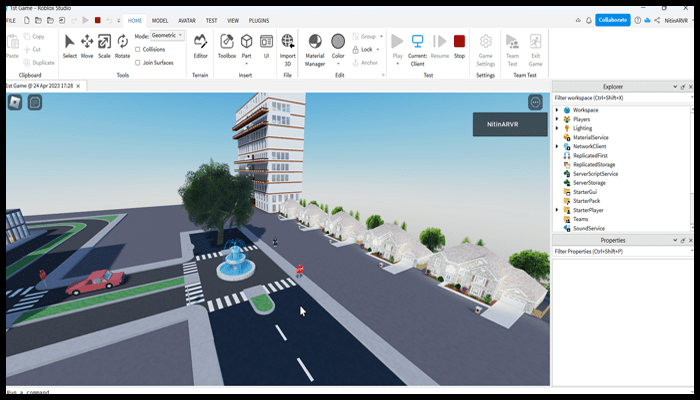Viewport: 700px width, 400px height.
Task: Click the Color edit icon
Action: coord(338,42)
